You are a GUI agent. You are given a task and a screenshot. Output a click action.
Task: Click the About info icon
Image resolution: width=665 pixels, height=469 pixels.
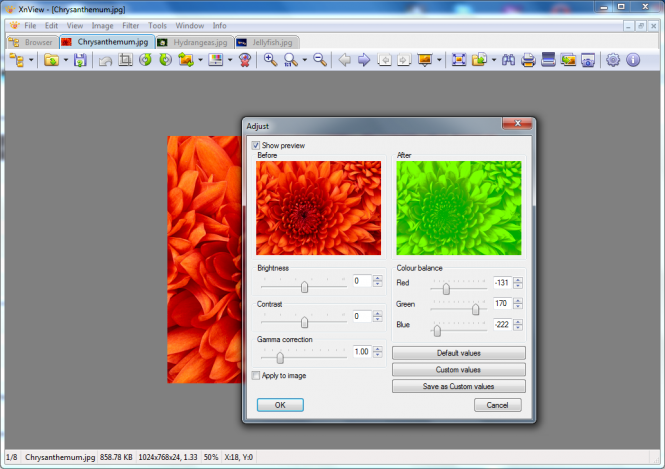pyautogui.click(x=633, y=60)
